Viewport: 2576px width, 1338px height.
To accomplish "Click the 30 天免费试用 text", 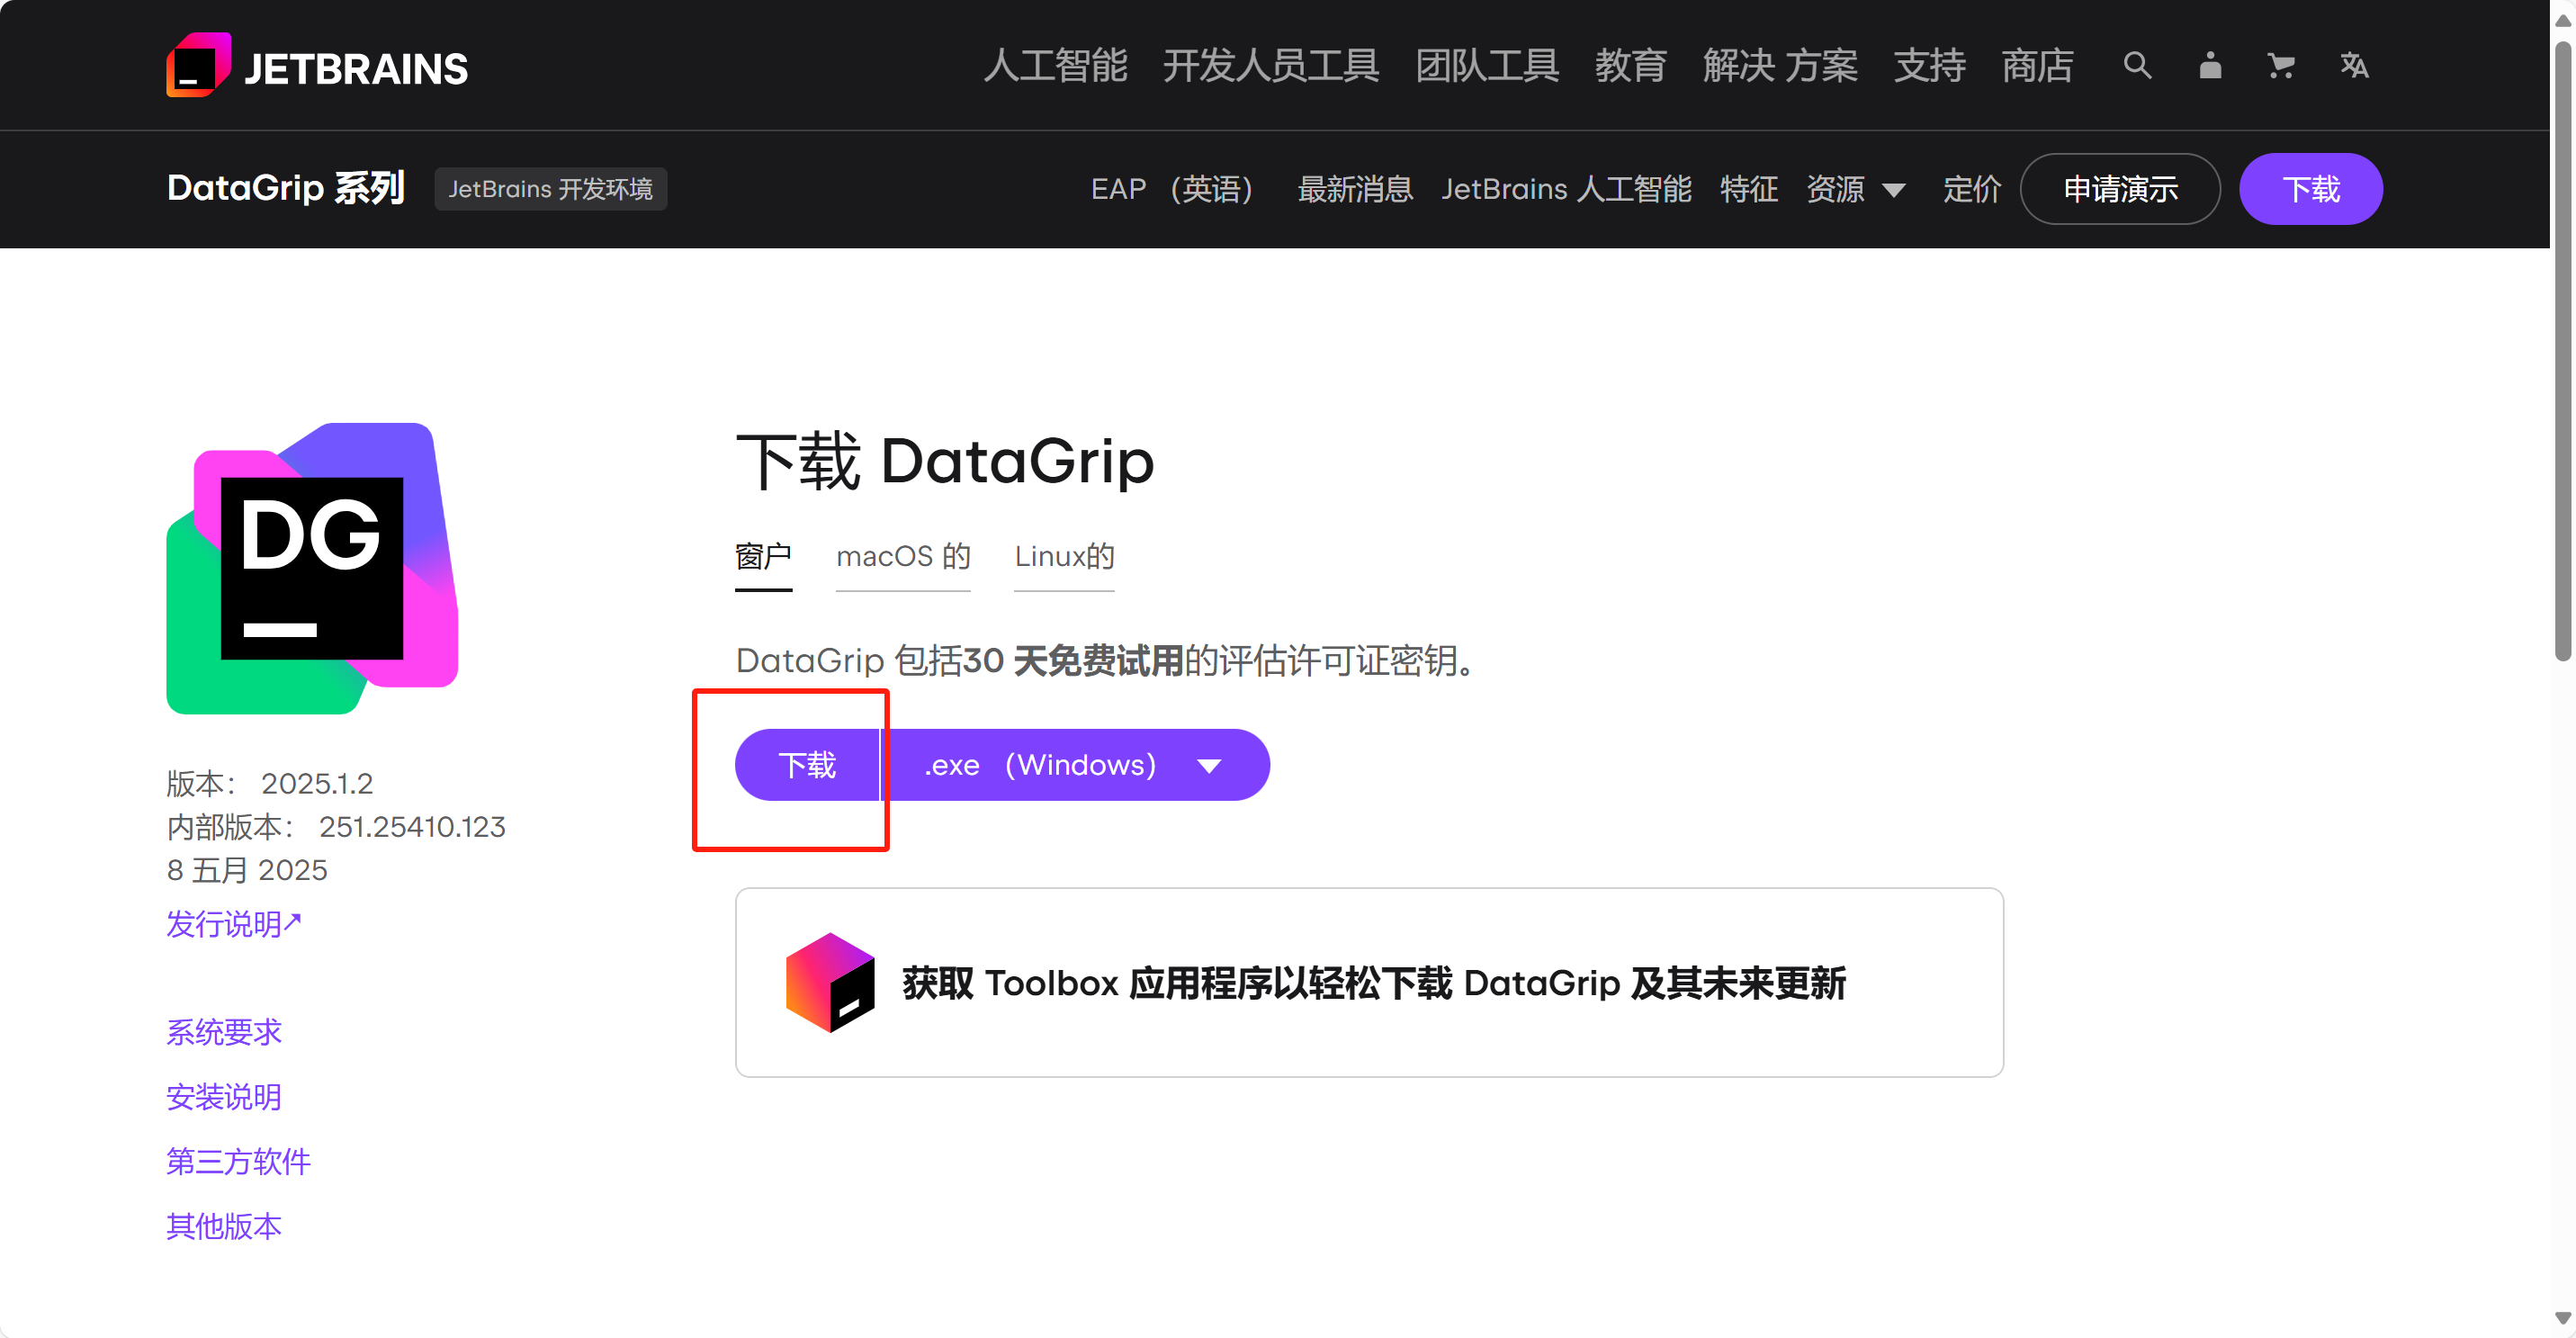I will [x=1073, y=660].
